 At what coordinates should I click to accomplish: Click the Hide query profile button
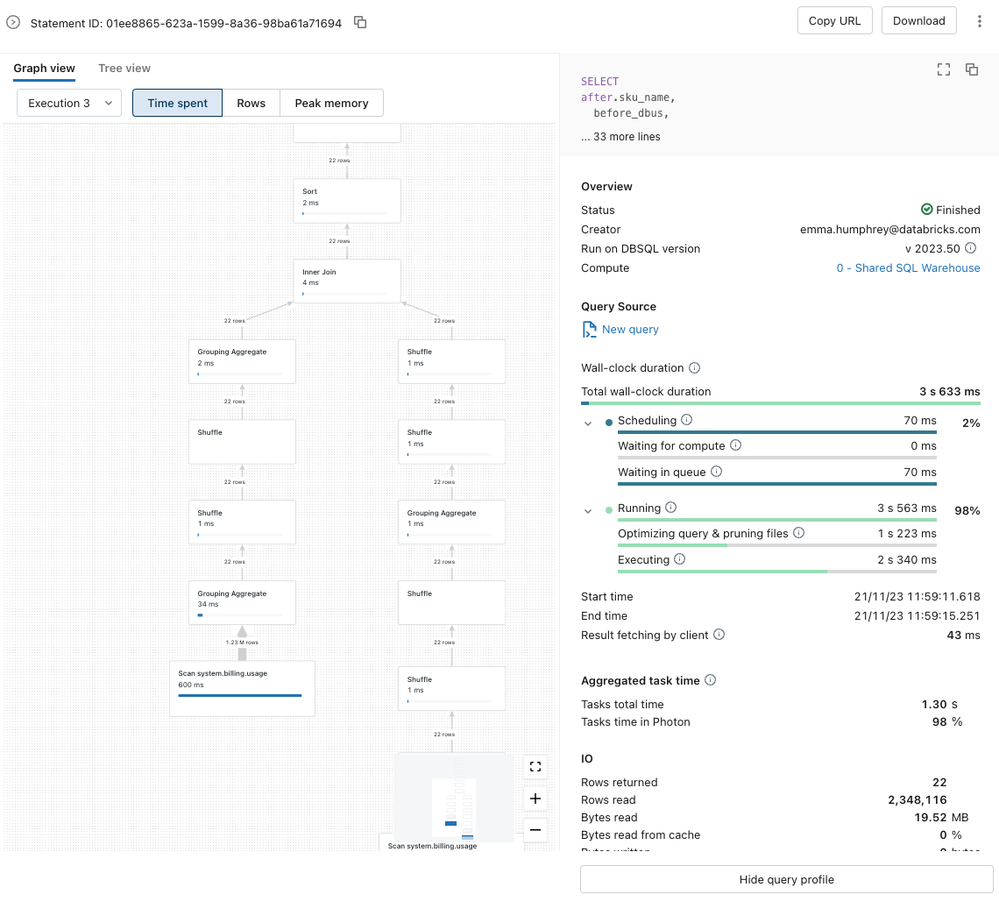[786, 880]
